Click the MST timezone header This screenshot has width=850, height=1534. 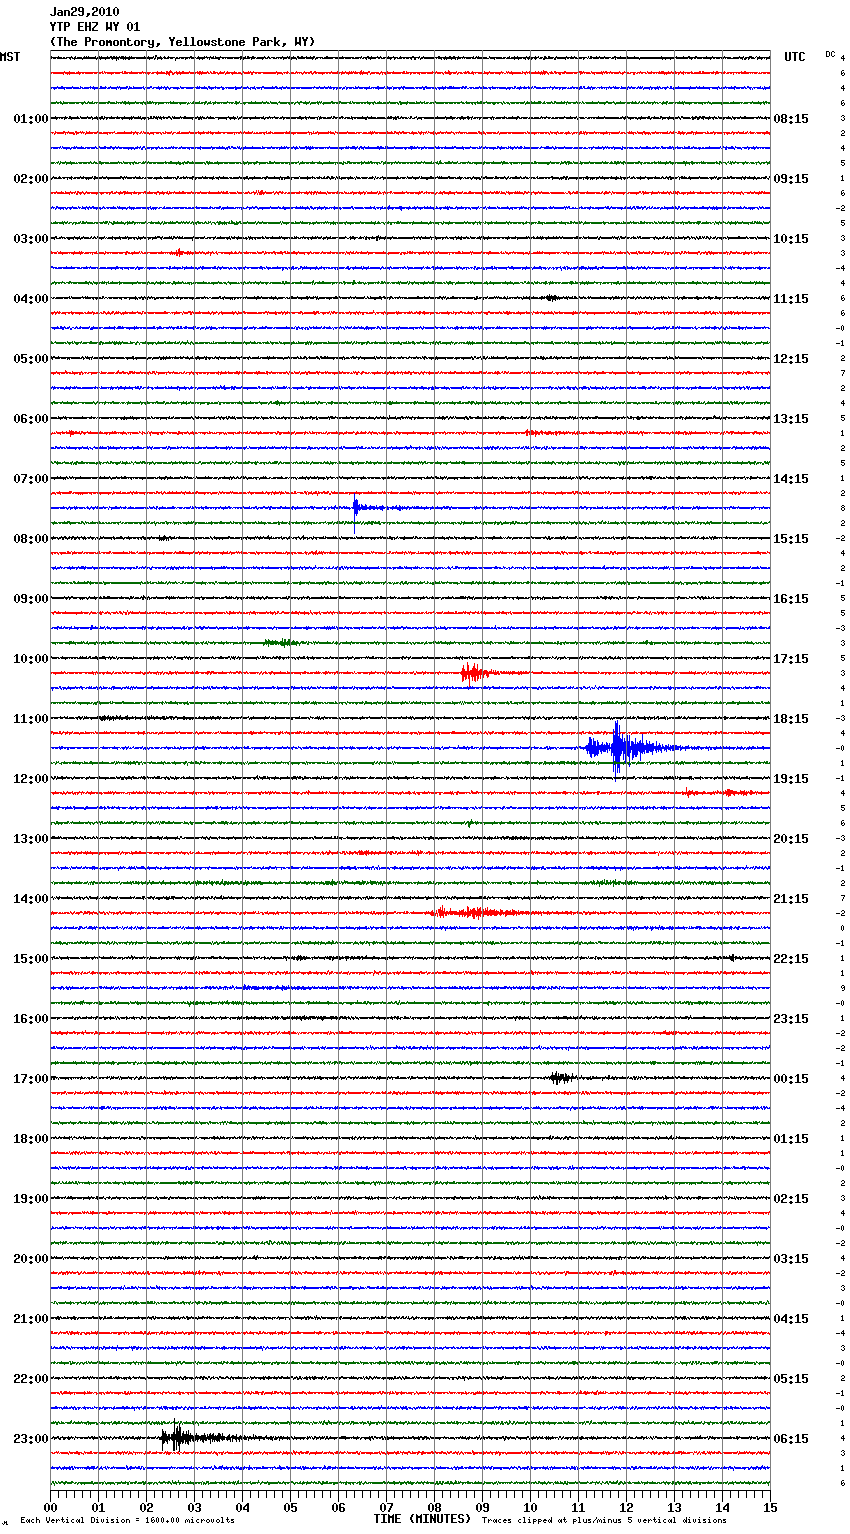[10, 57]
